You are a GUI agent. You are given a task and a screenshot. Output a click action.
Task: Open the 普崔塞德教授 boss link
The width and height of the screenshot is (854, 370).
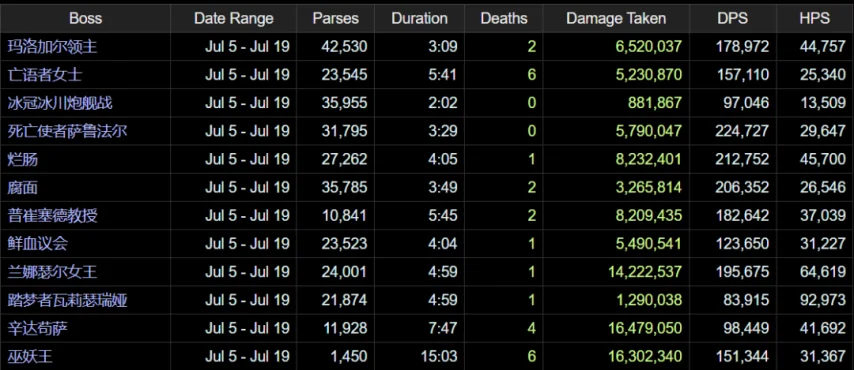[52, 216]
